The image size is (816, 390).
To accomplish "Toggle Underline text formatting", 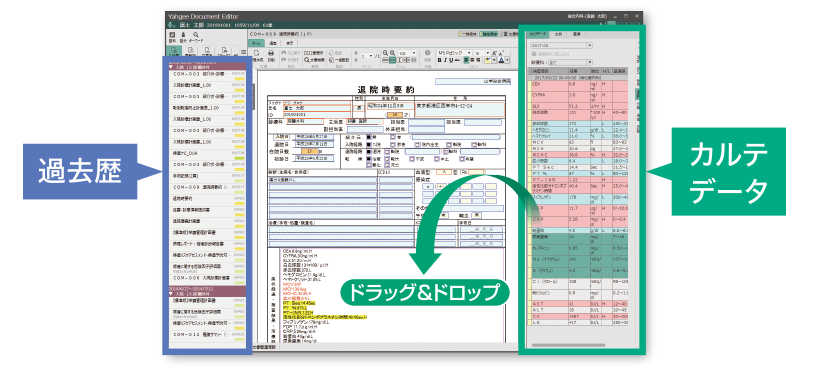I will (x=451, y=60).
